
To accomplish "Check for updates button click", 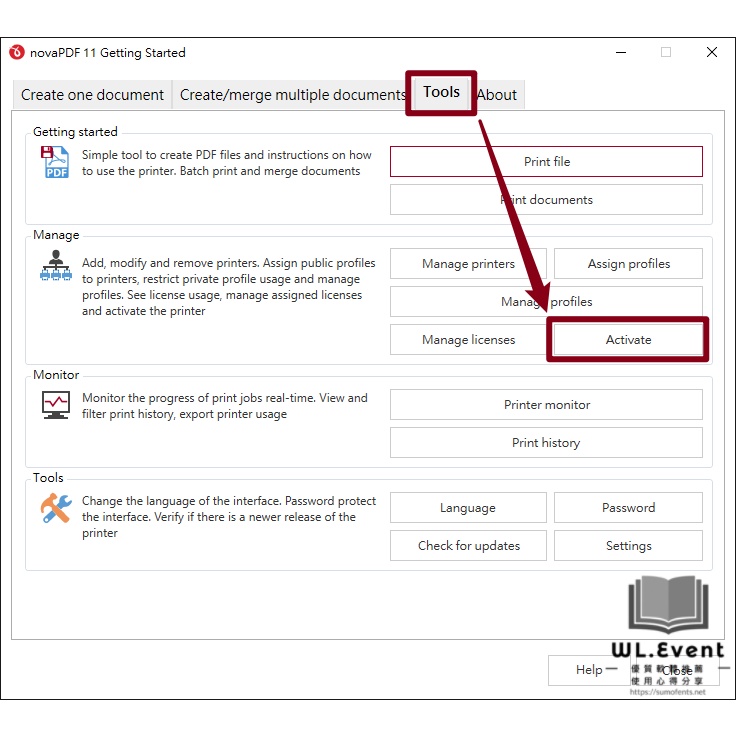I will (x=468, y=546).
